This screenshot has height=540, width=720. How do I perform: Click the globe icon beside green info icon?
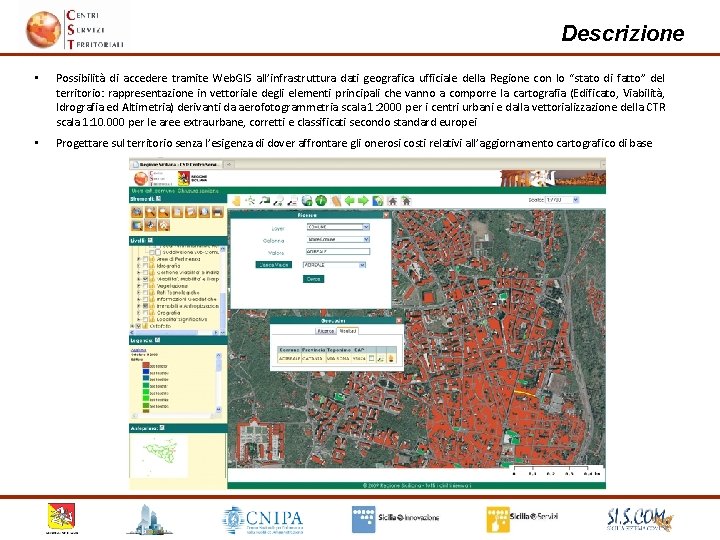(307, 201)
